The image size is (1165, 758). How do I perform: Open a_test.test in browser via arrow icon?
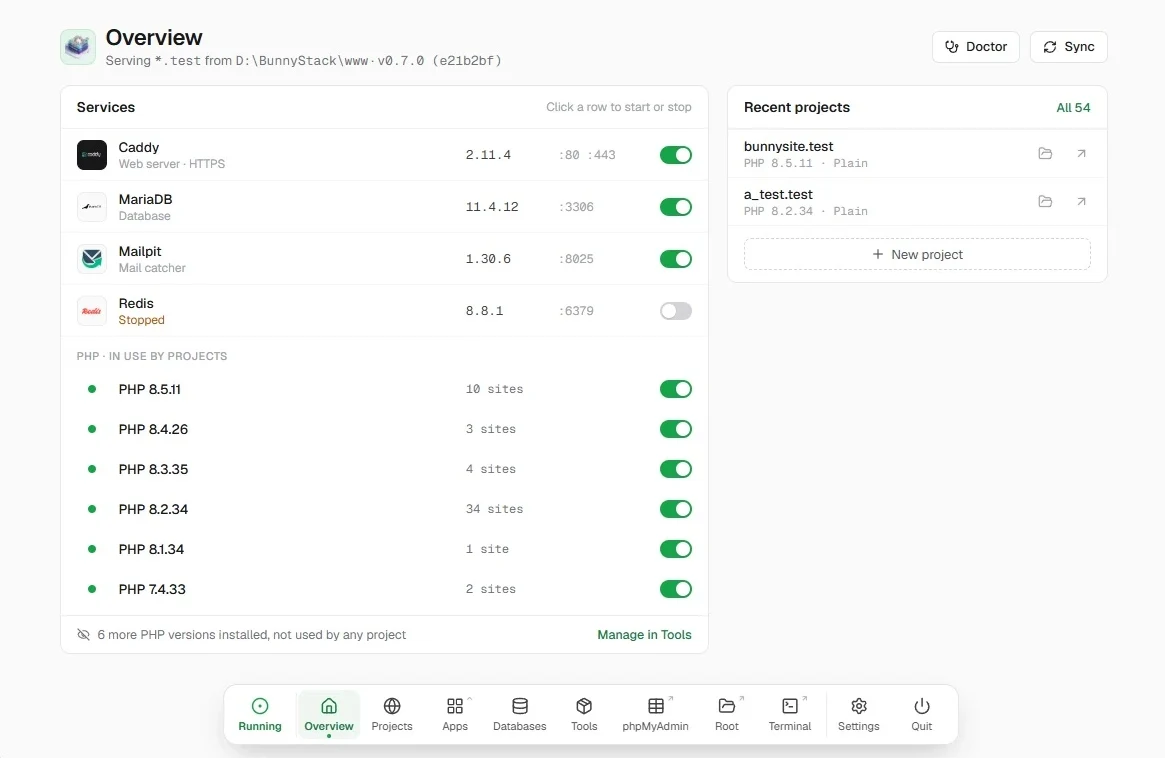click(x=1081, y=201)
